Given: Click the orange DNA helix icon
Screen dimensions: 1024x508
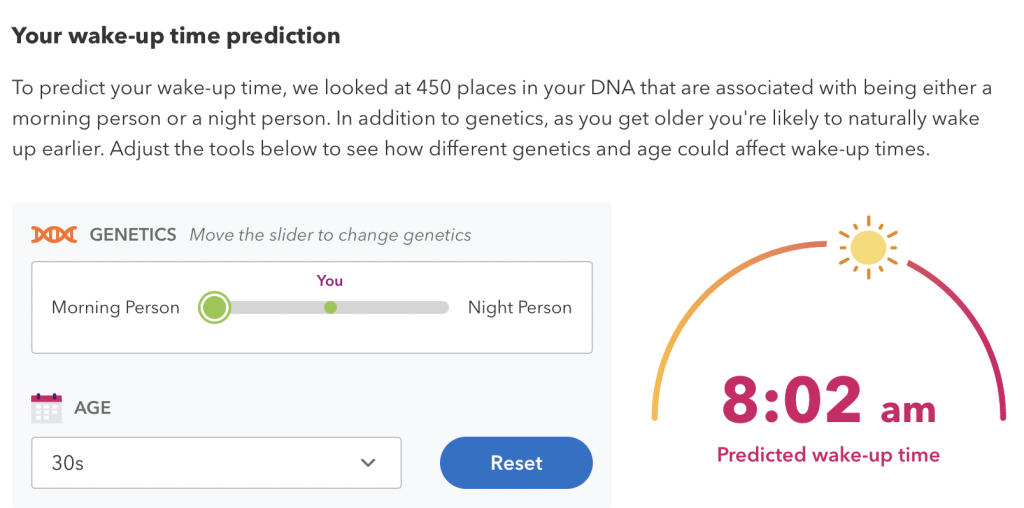Looking at the screenshot, I should click(x=54, y=234).
